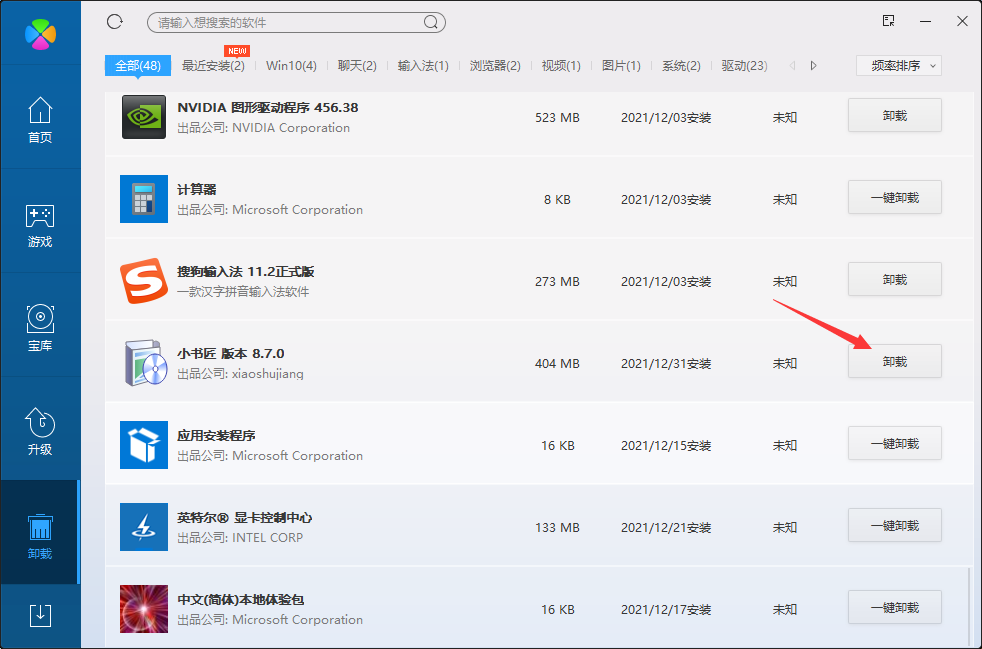The image size is (982, 649).
Task: Click the 计算器 calculator app icon
Action: (x=144, y=199)
